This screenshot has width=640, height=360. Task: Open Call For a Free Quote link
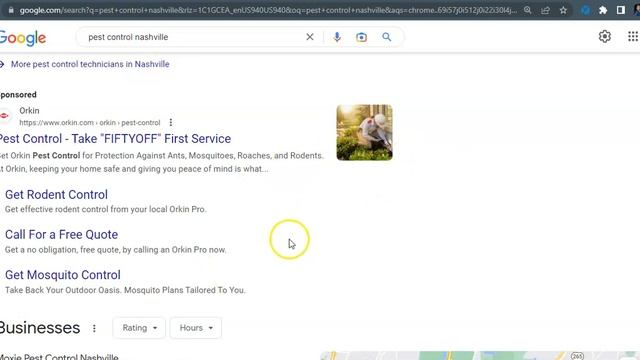(61, 235)
